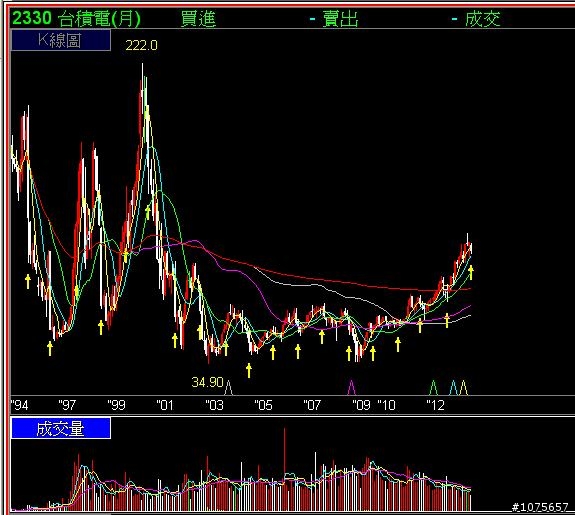Click the 買進 label in header
The width and height of the screenshot is (575, 515).
point(198,19)
